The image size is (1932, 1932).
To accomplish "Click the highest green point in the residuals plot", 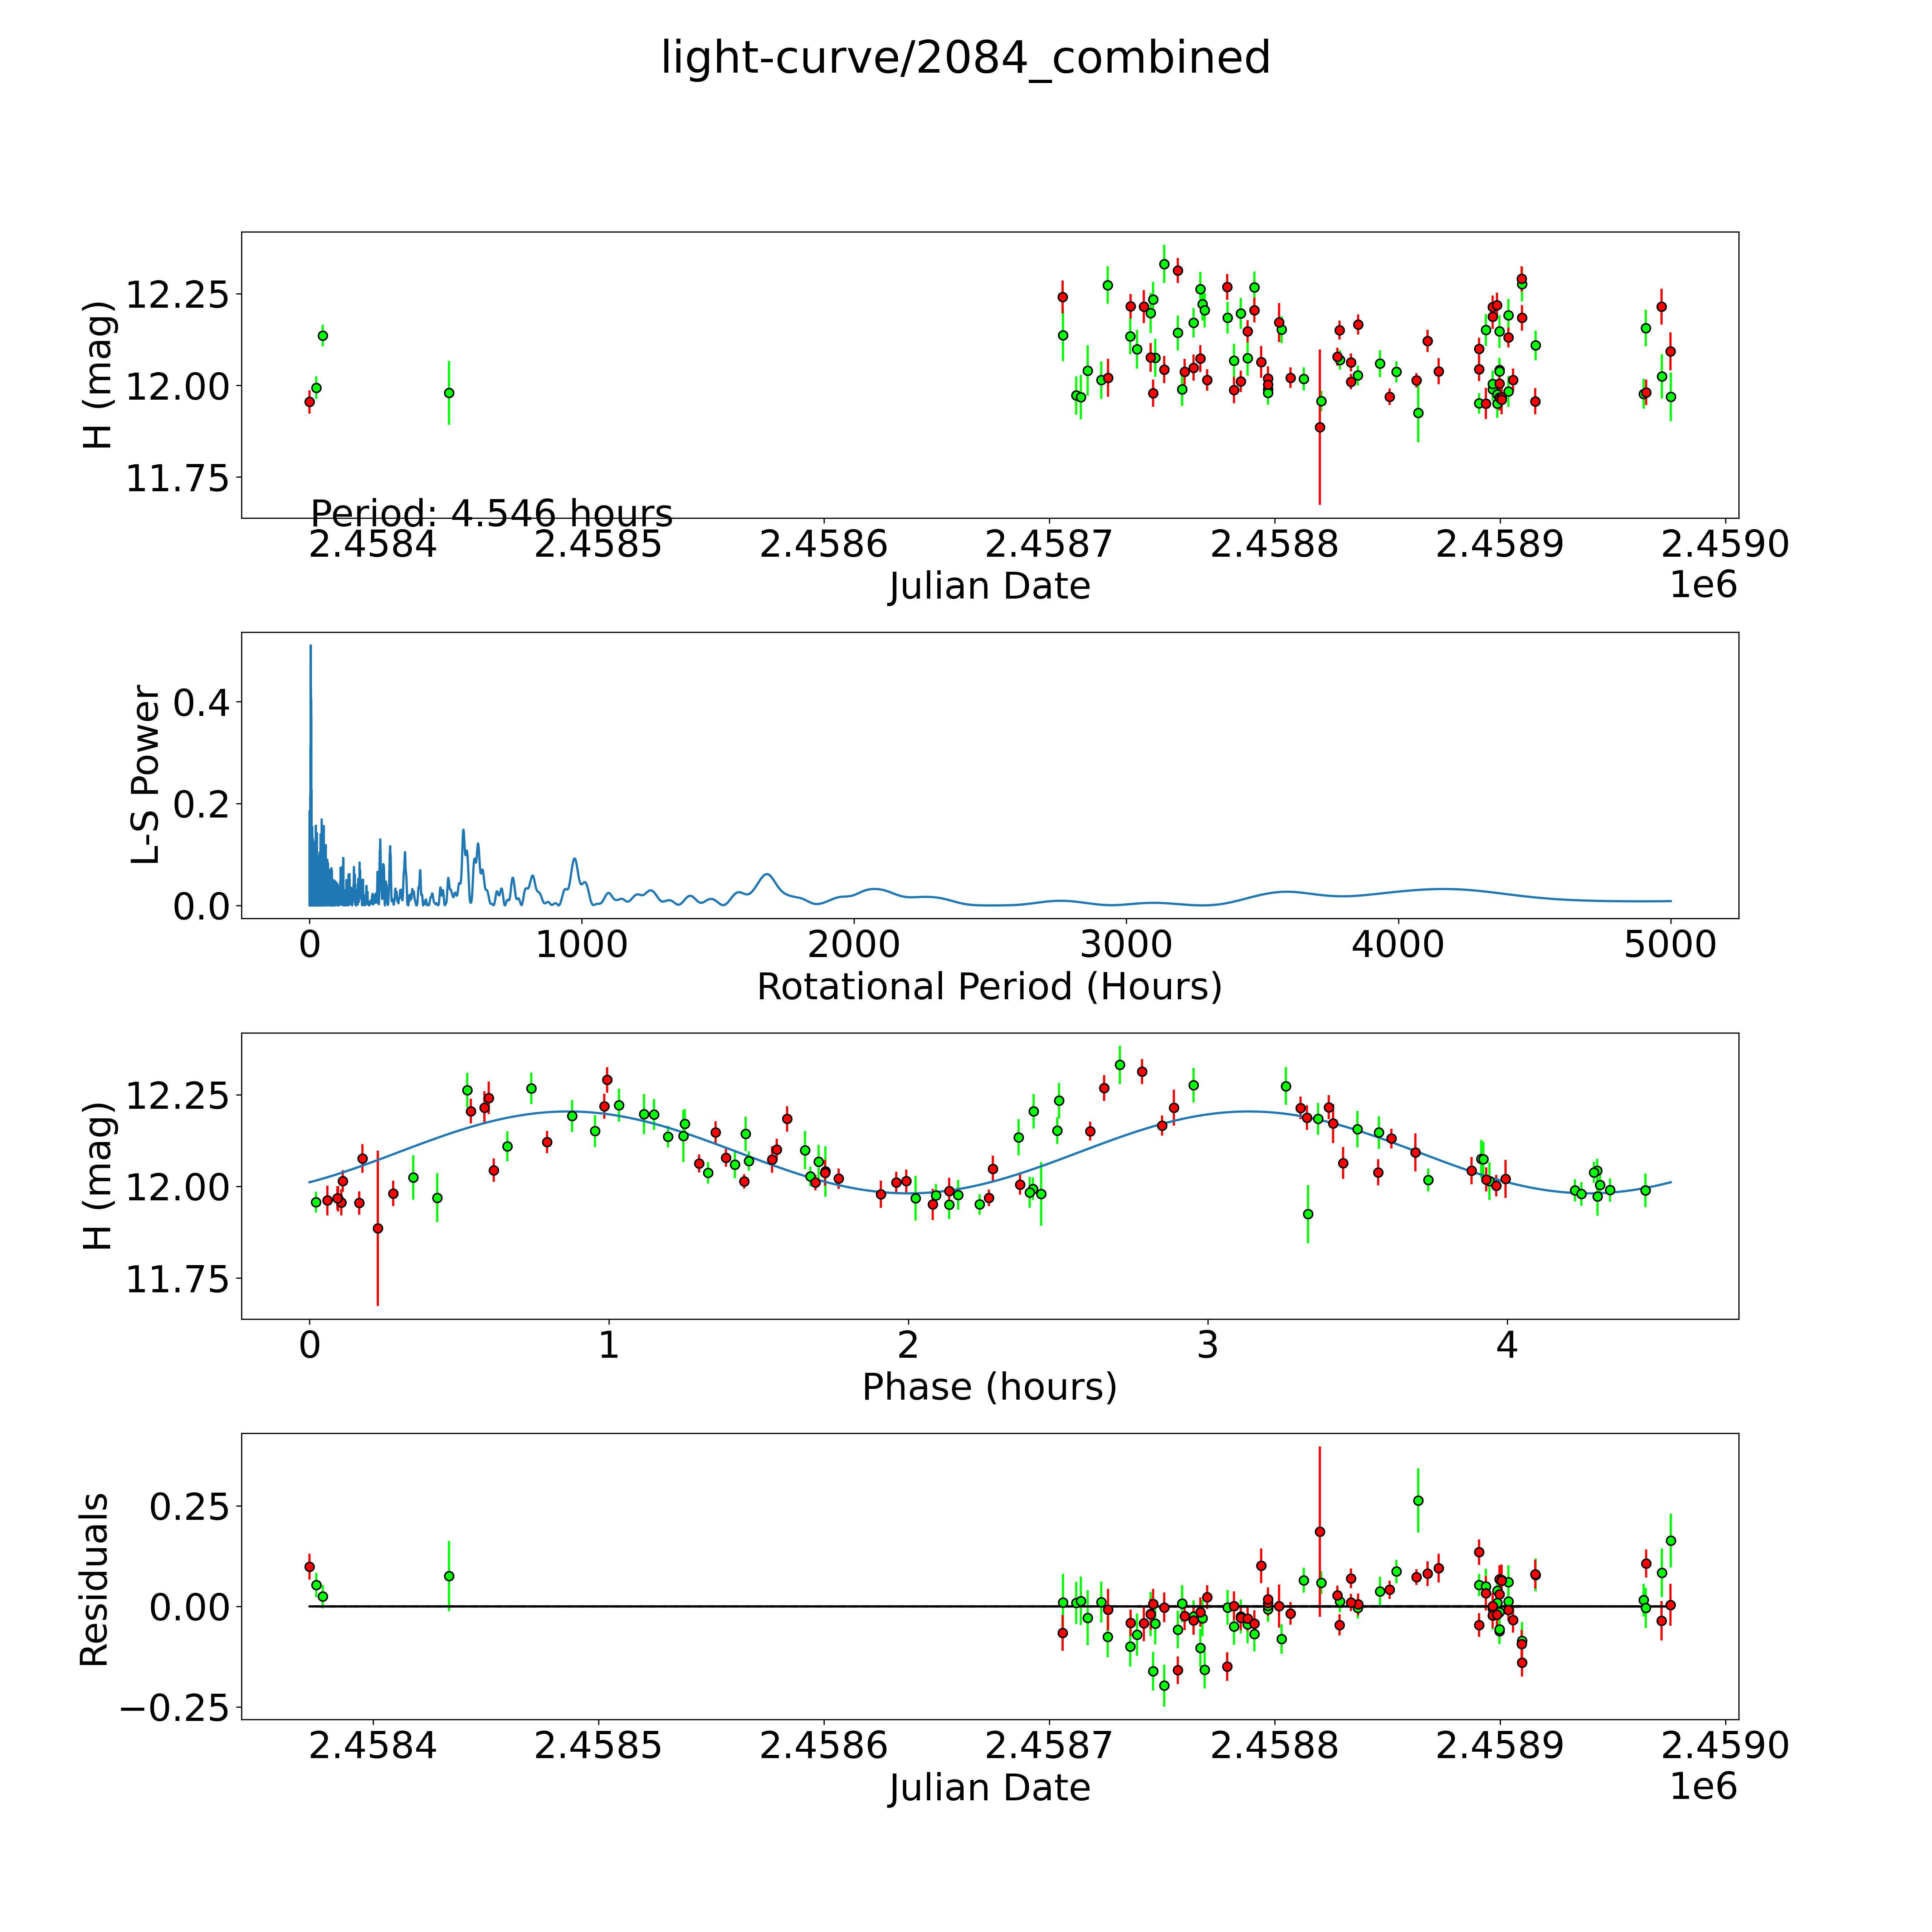I will 1417,1500.
